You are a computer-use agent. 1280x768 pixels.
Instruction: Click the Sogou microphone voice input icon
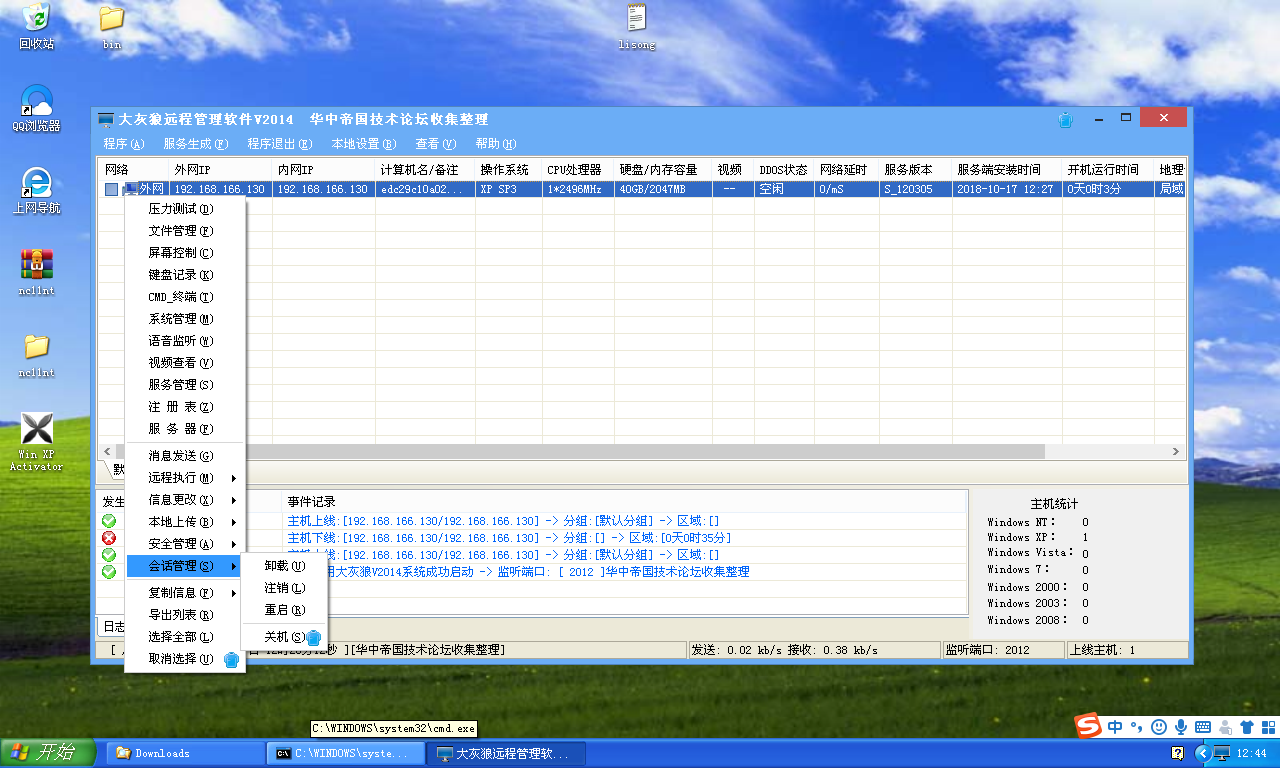(x=1181, y=727)
